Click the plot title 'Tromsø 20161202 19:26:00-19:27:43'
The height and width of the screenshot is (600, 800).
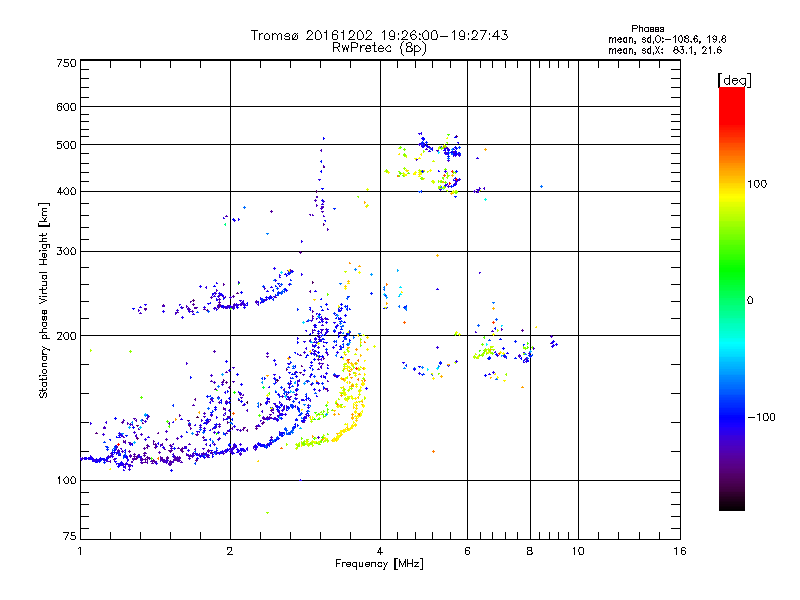(x=379, y=35)
